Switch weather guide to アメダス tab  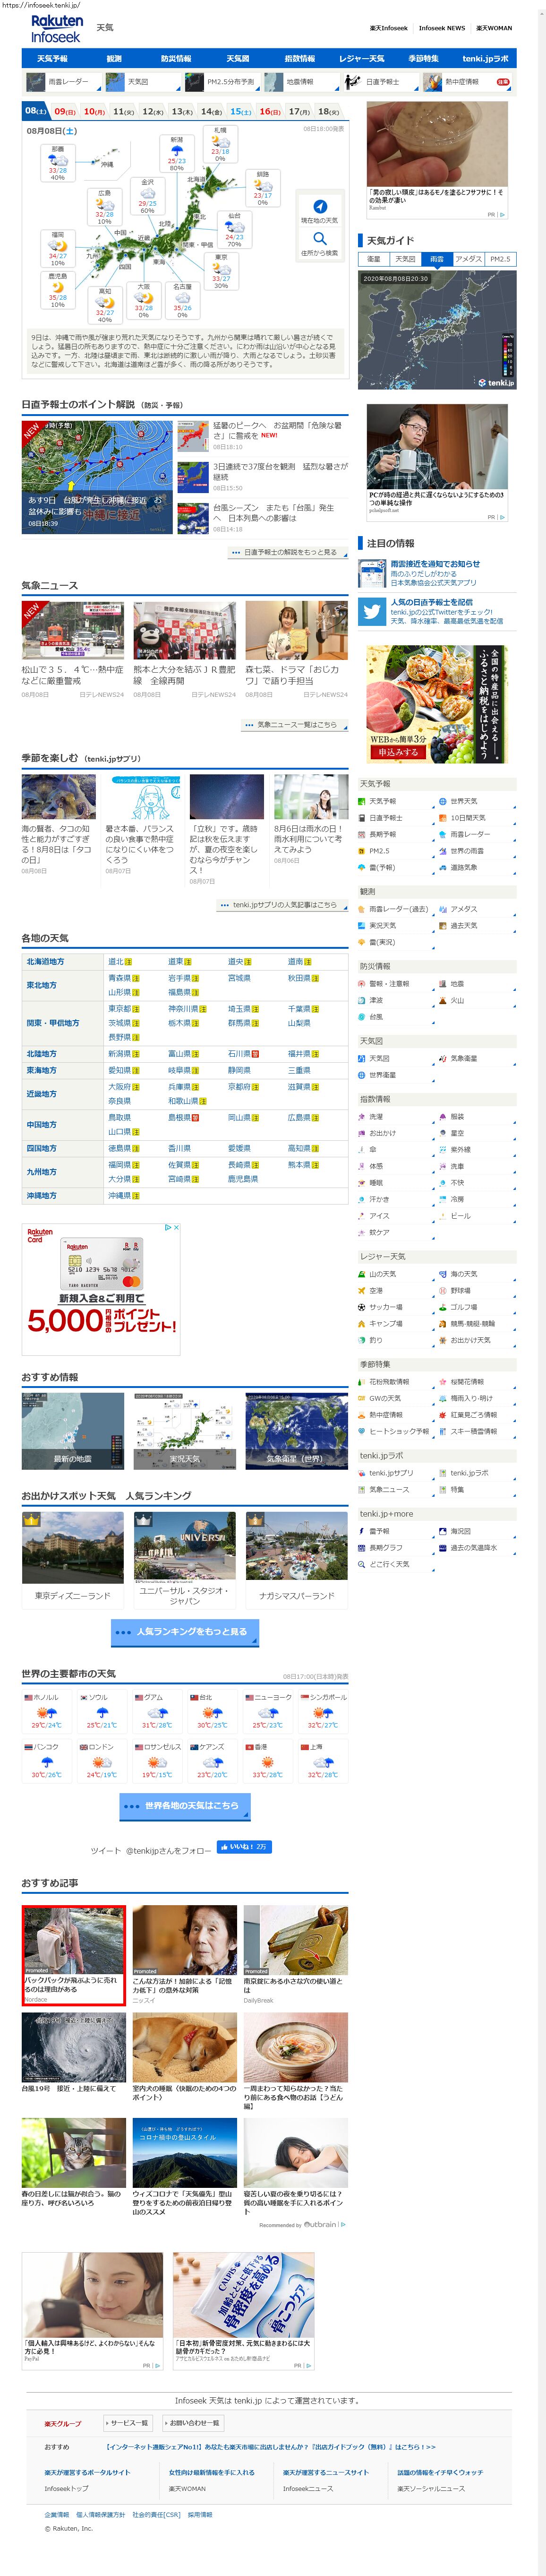point(468,259)
